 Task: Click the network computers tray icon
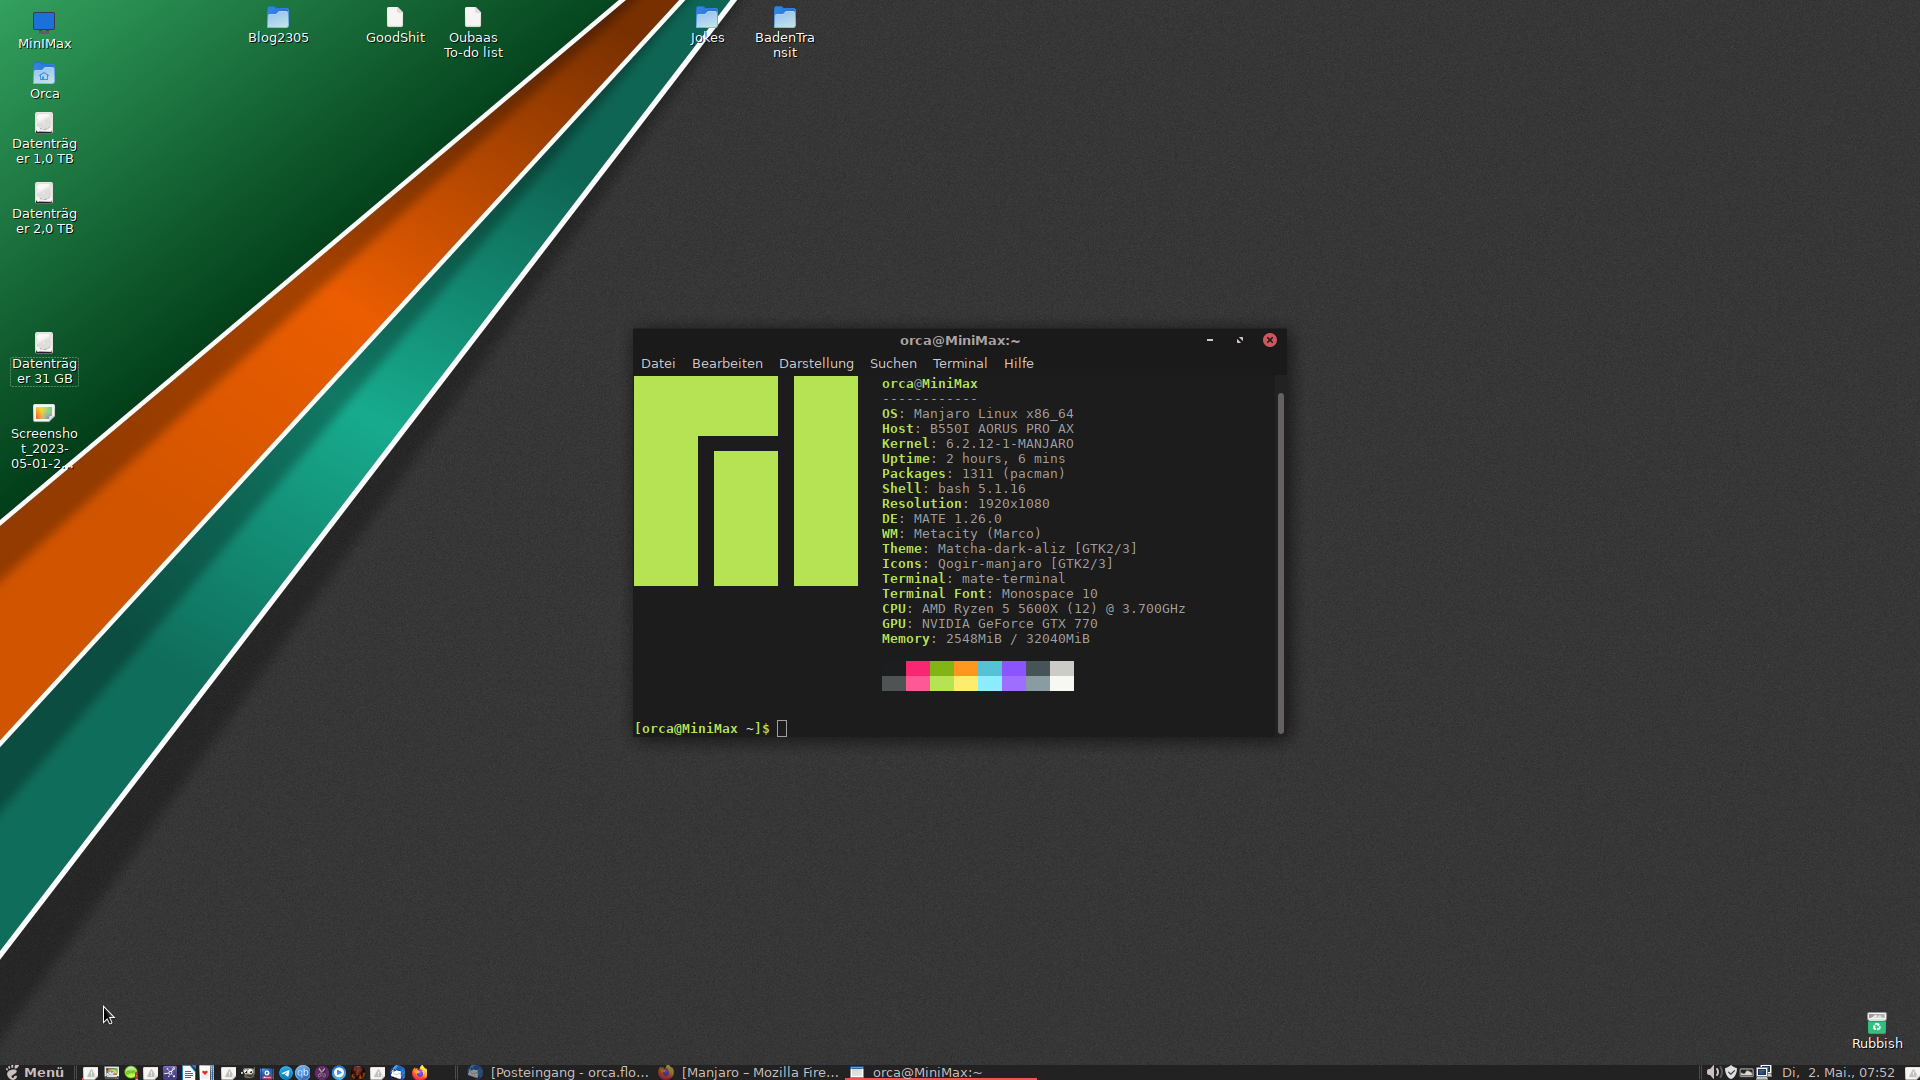pos(1764,1072)
